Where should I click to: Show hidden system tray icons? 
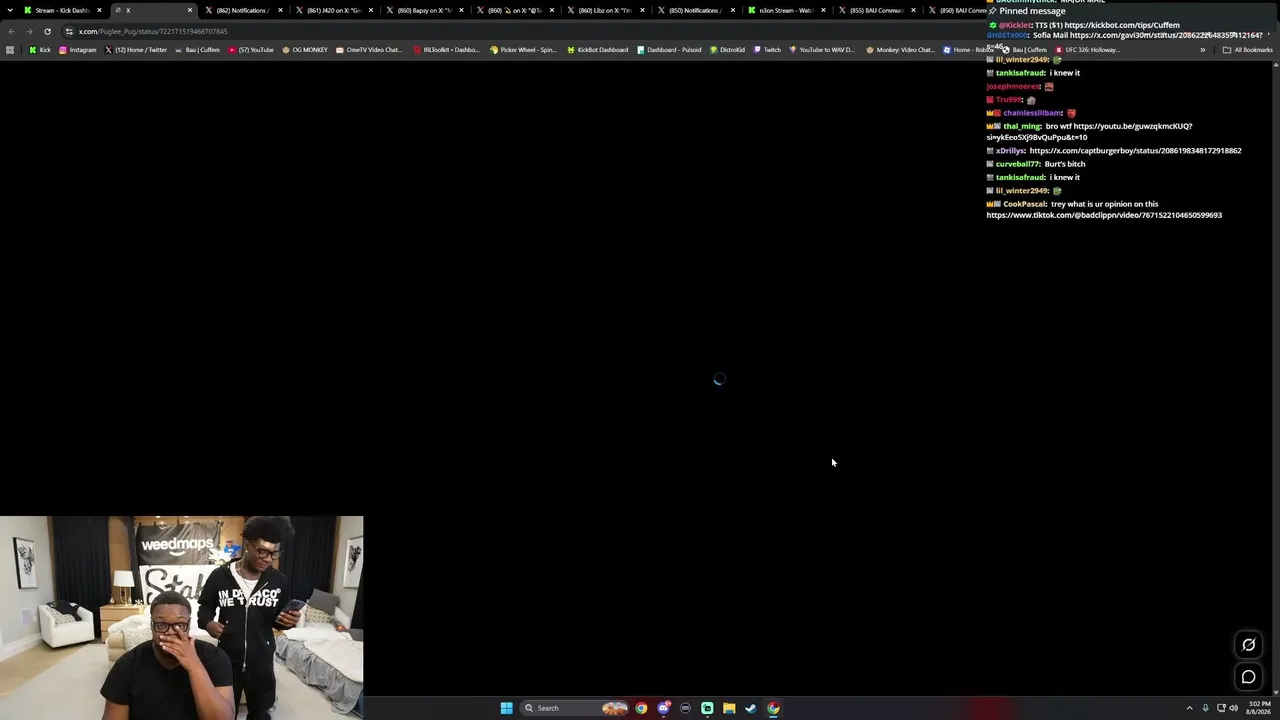1189,708
